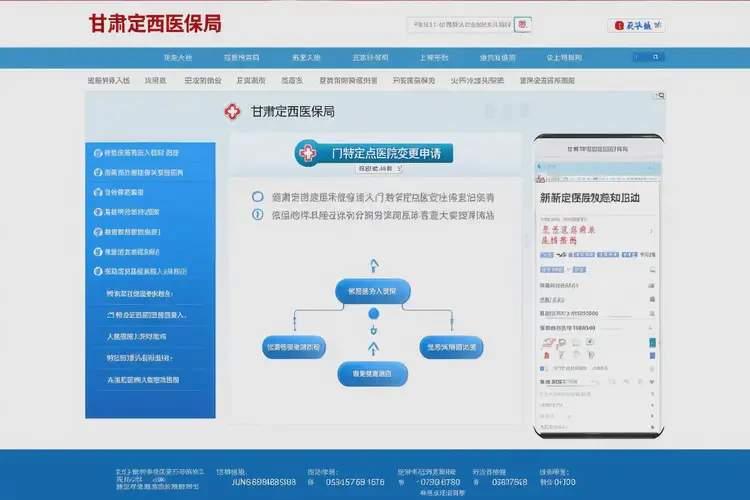Toggle the small checkbox near phone mockup bottom
750x500 pixels.
click(x=543, y=368)
